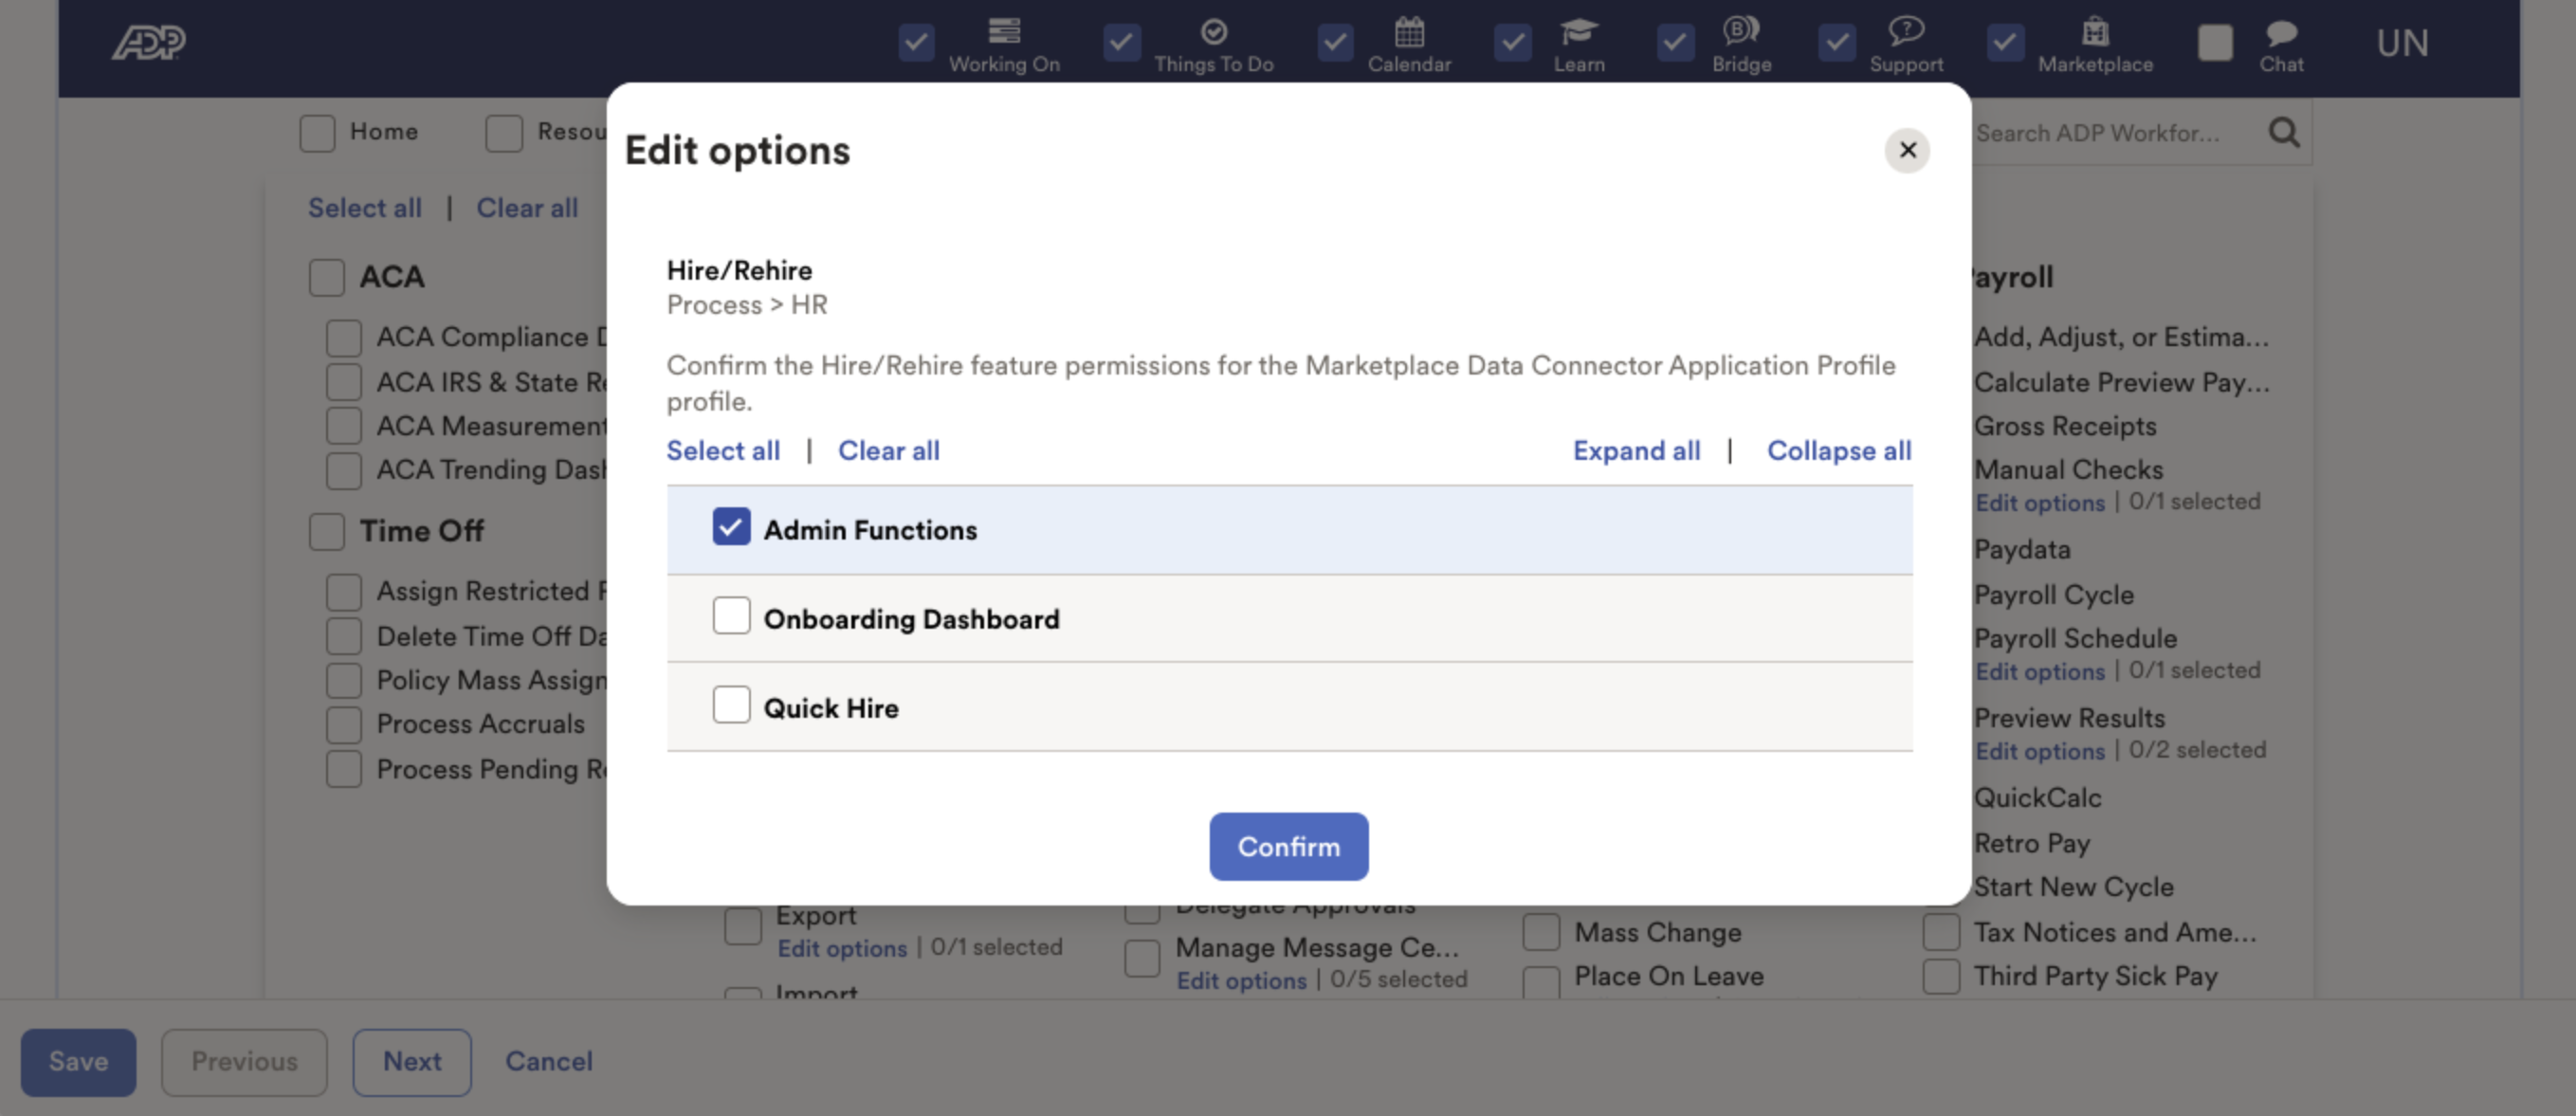Expand all Hire/Rehire feature options
The width and height of the screenshot is (2576, 1116).
tap(1636, 450)
